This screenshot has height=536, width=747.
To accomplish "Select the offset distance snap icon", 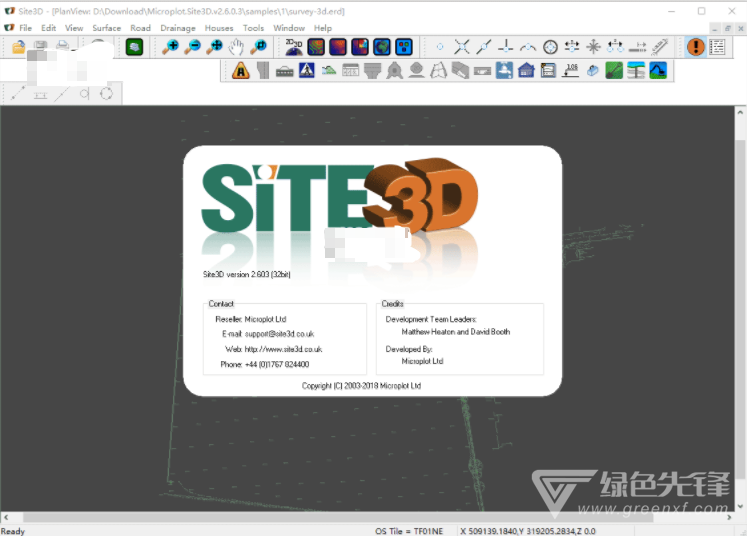I will (x=572, y=47).
